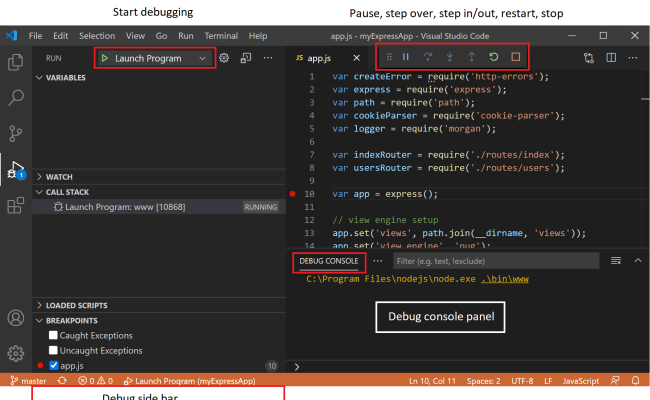Click the debug console REPL input prompt
This screenshot has width=650, height=400.
468,366
